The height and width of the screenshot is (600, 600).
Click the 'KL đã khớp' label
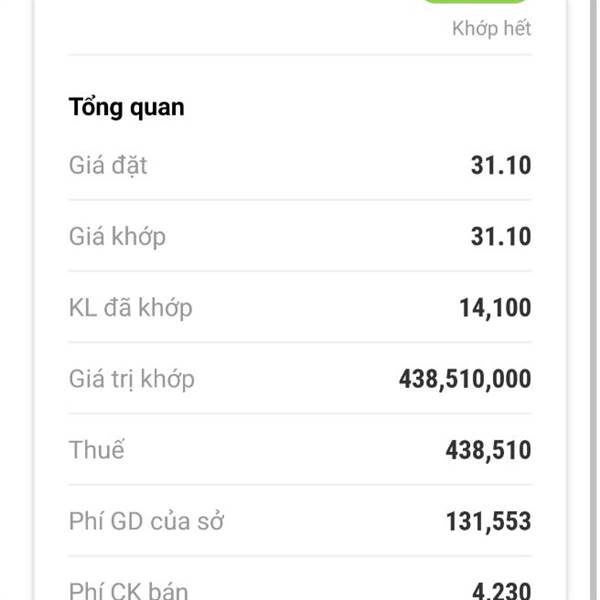[x=130, y=308]
